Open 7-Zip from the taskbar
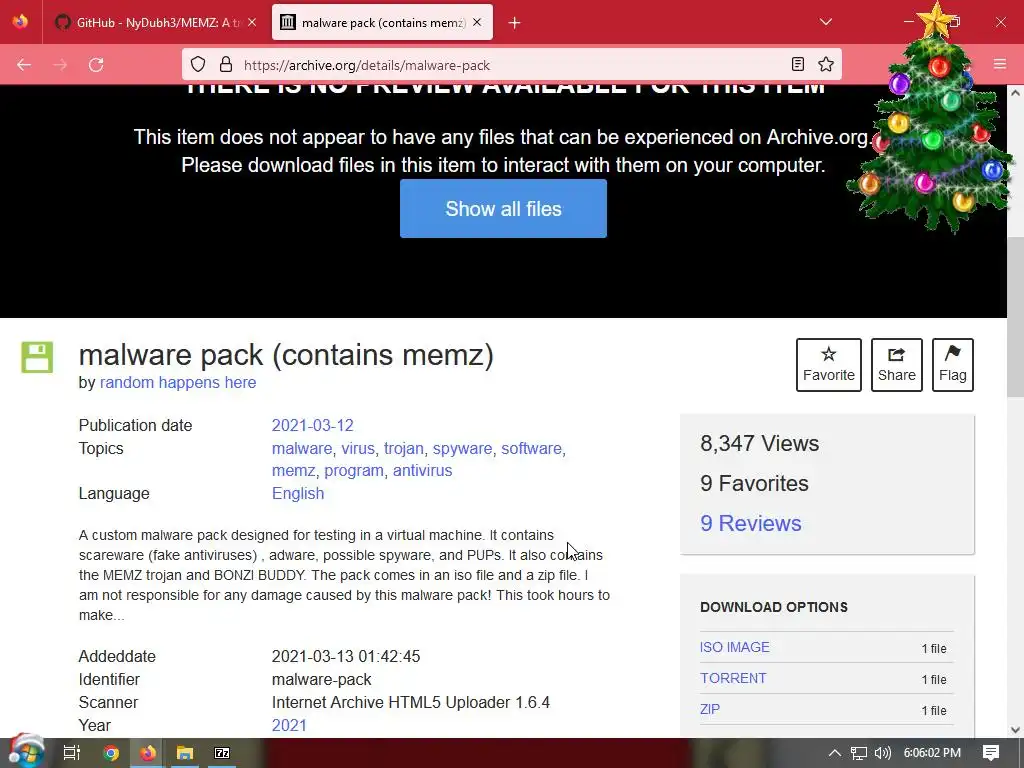1024x768 pixels. point(222,753)
